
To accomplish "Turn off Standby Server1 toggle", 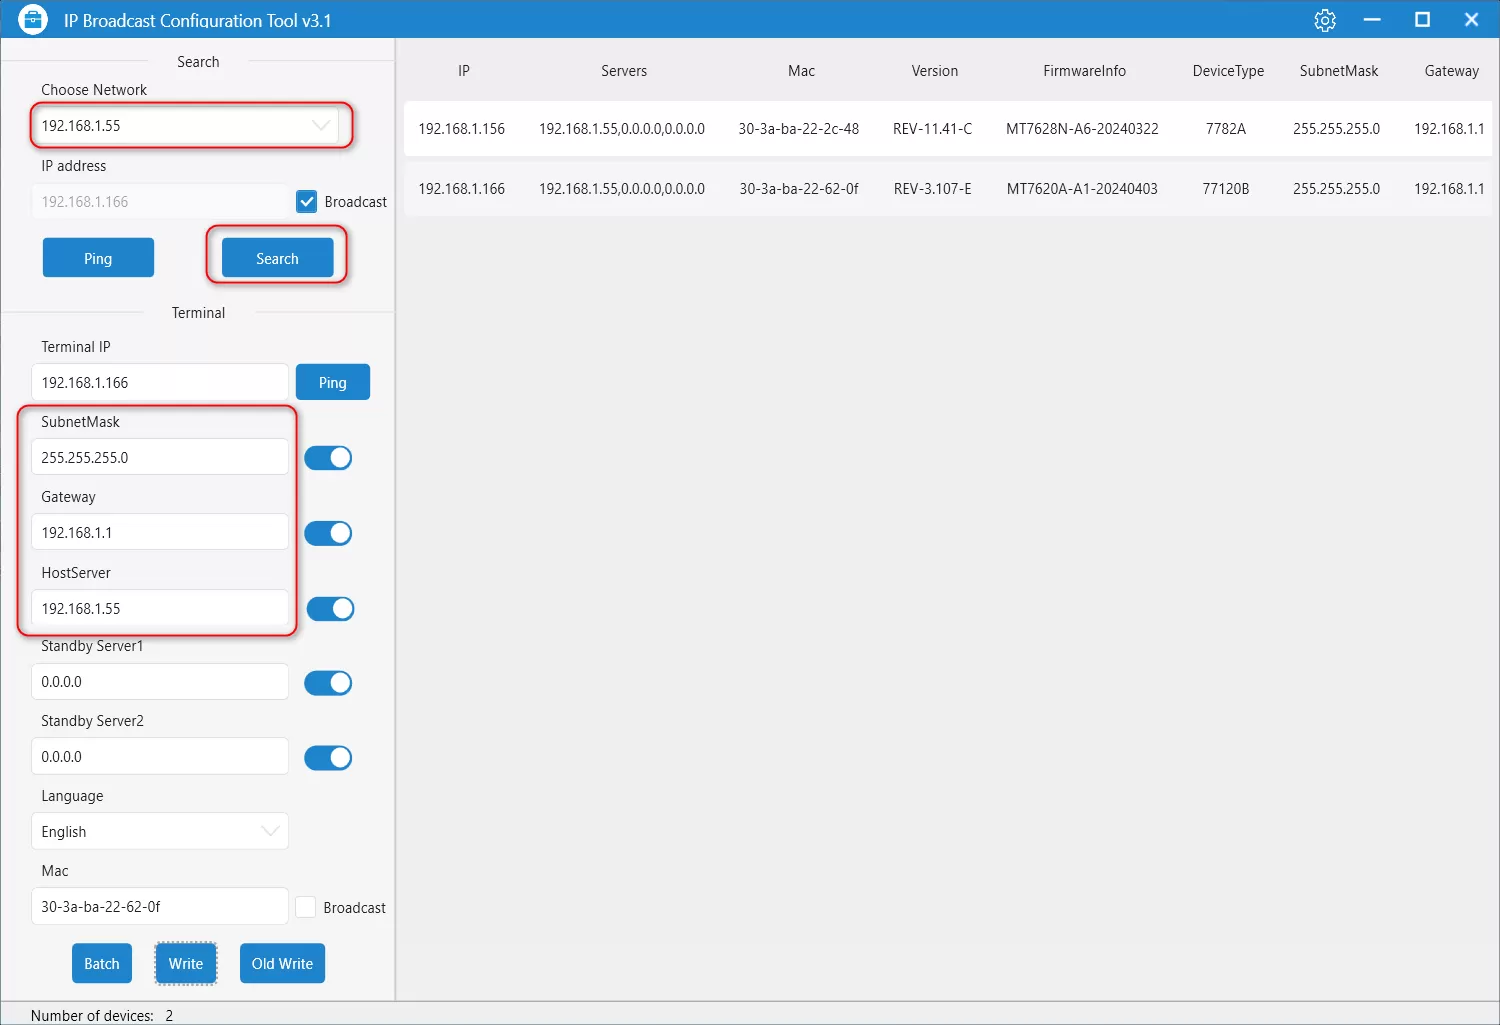I will tap(328, 683).
